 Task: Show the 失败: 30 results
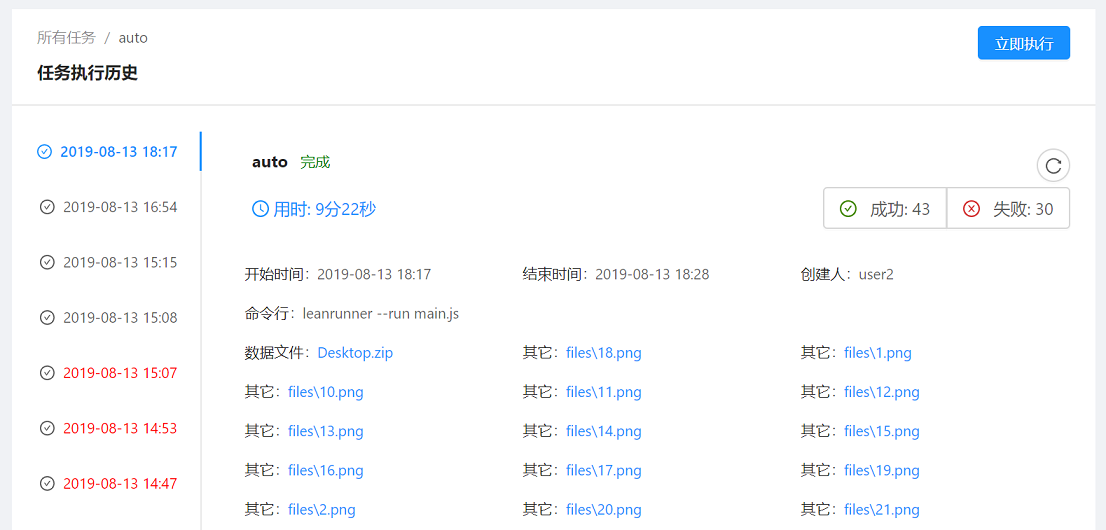coord(1008,209)
